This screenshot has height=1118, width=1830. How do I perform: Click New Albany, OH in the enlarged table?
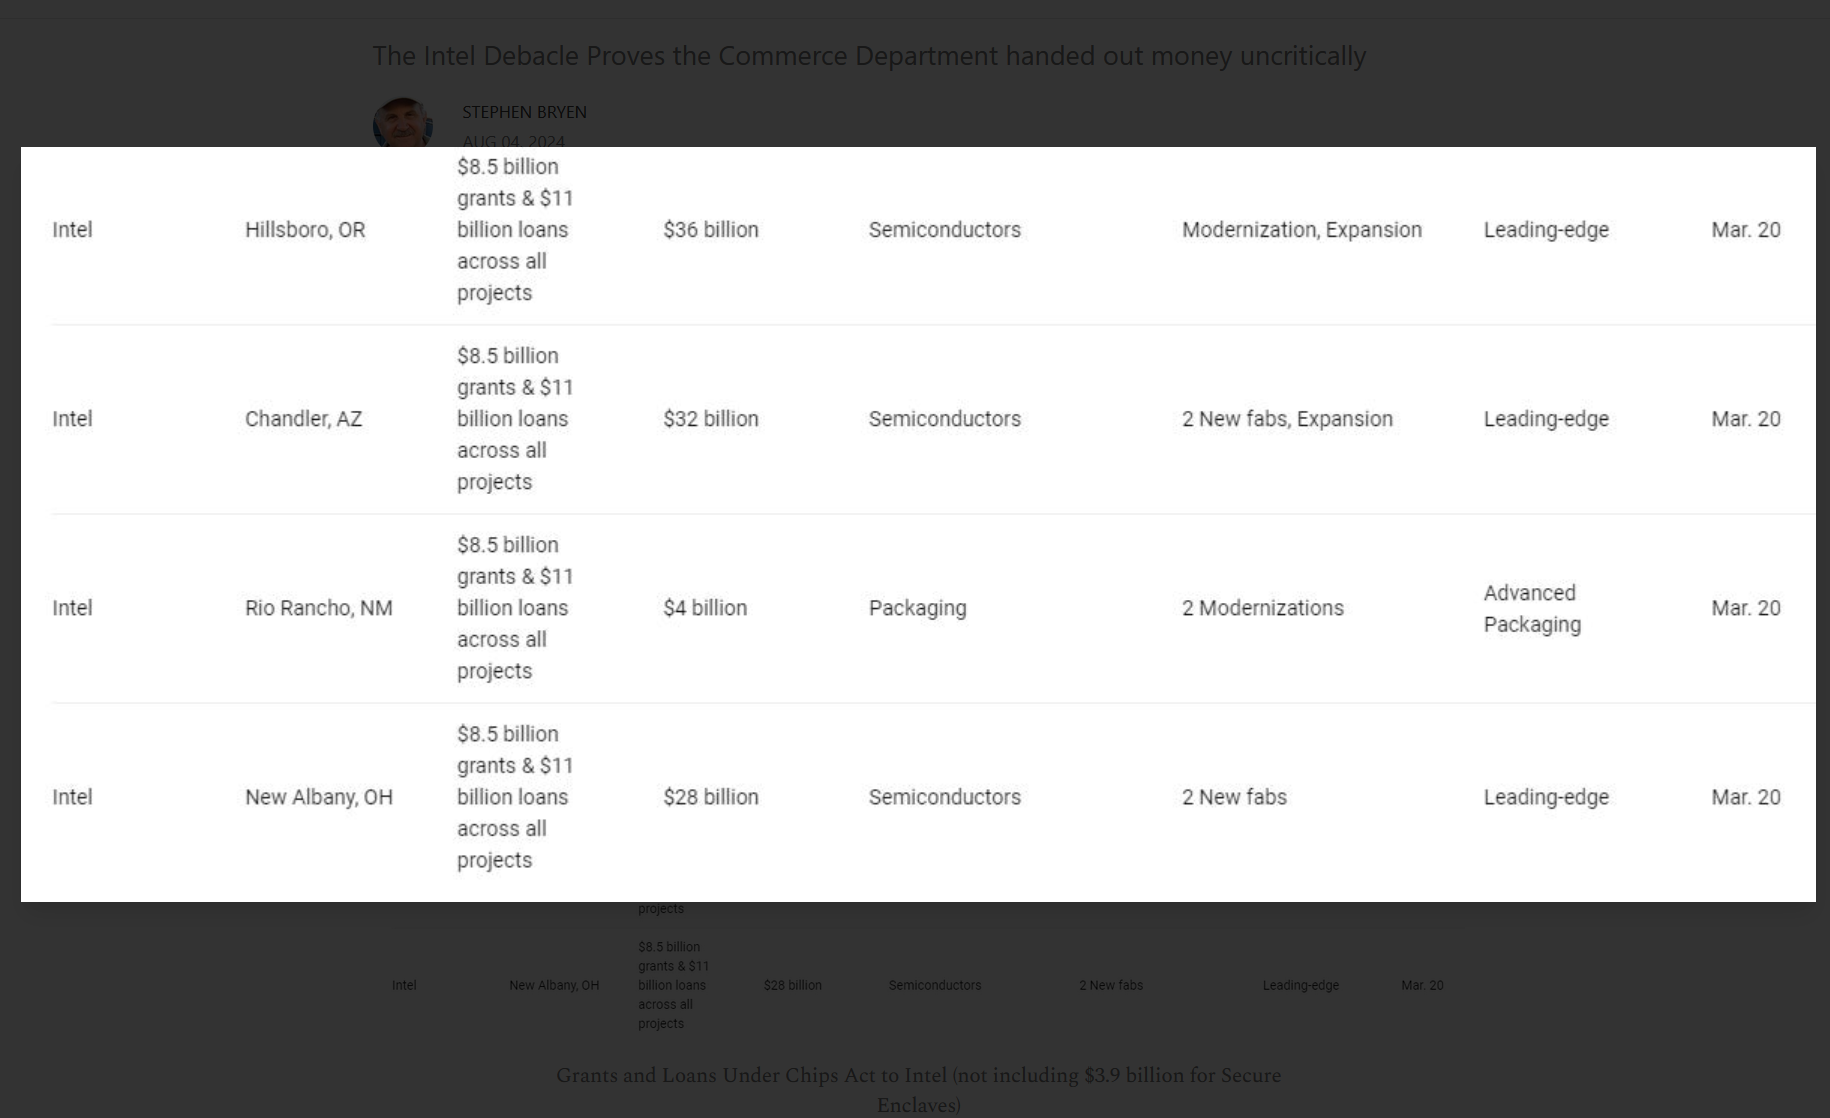point(318,797)
